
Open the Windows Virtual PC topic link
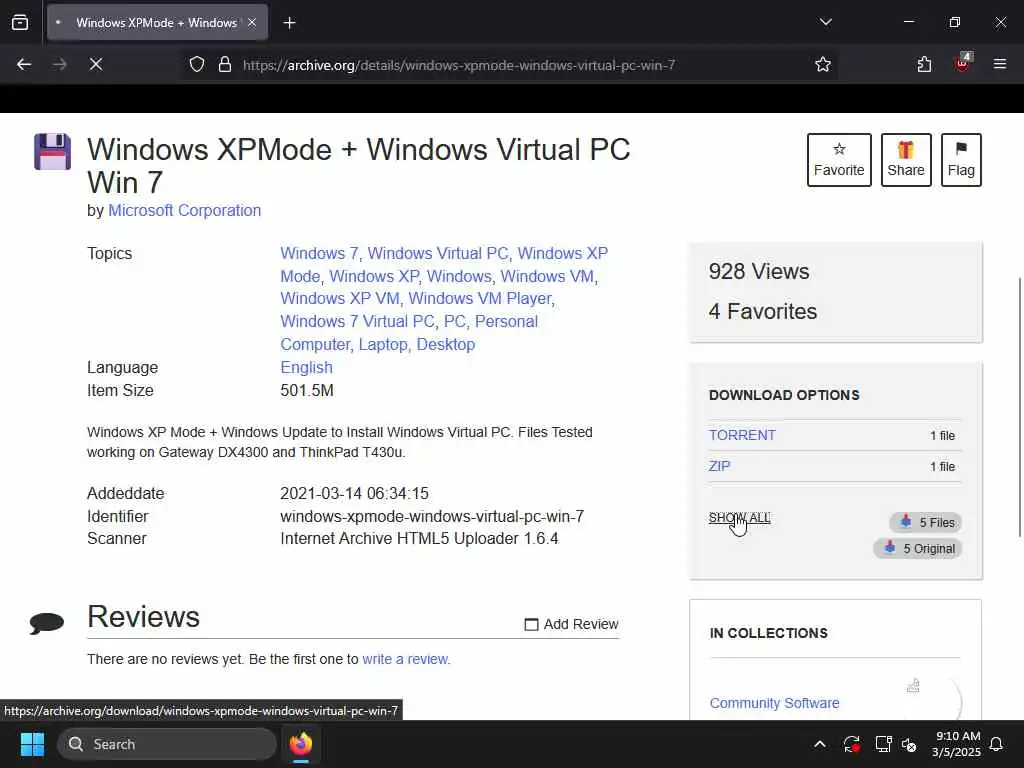(x=438, y=253)
